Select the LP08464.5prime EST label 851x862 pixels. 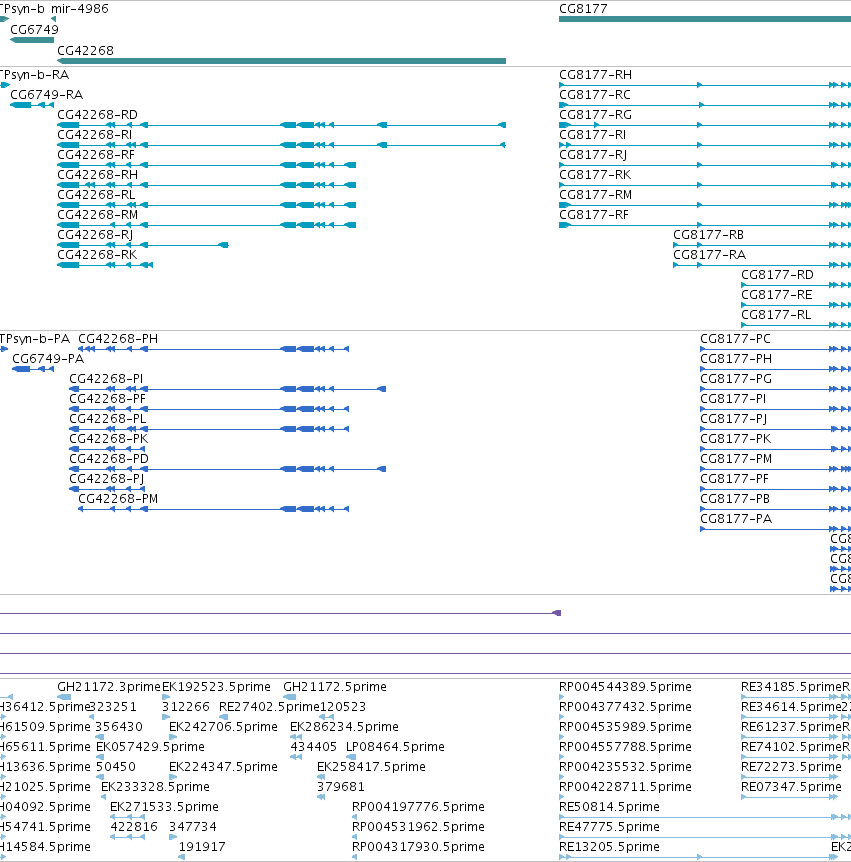(x=395, y=747)
